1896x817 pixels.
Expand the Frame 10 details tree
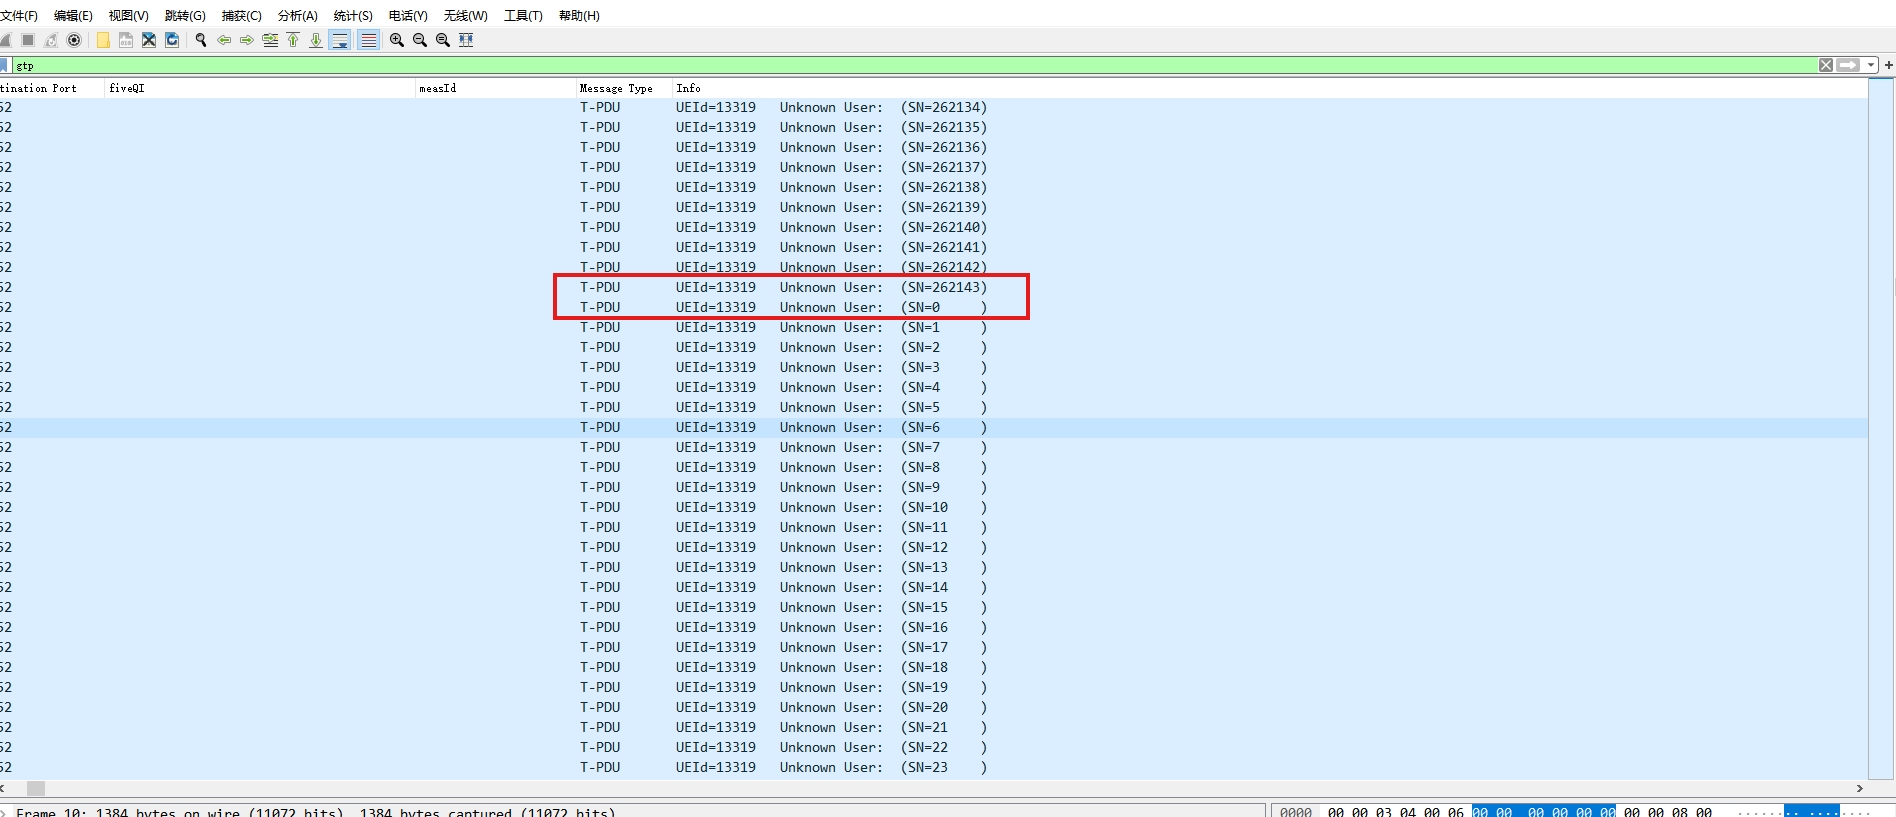5,812
